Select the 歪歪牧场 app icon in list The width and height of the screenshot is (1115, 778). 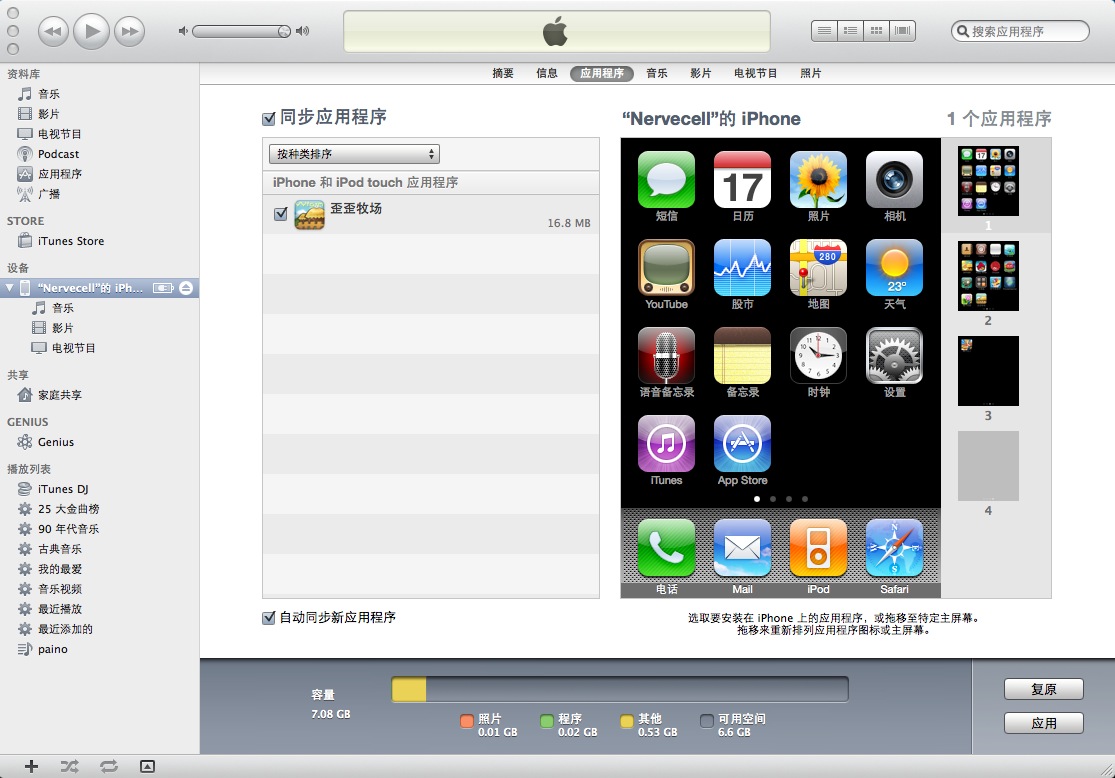(x=309, y=214)
